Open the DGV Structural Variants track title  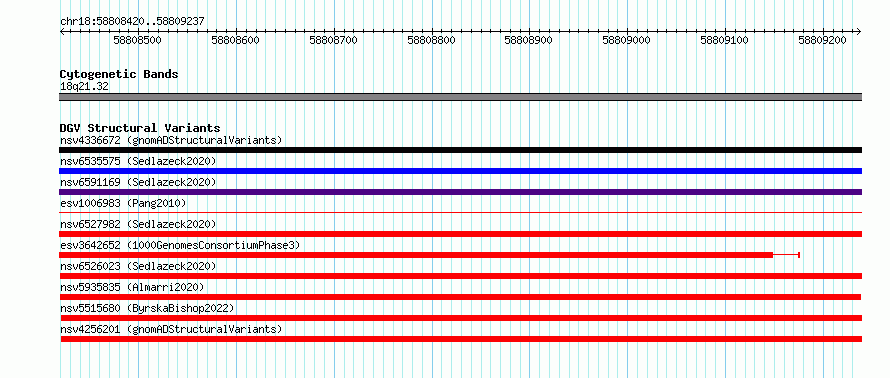point(140,128)
